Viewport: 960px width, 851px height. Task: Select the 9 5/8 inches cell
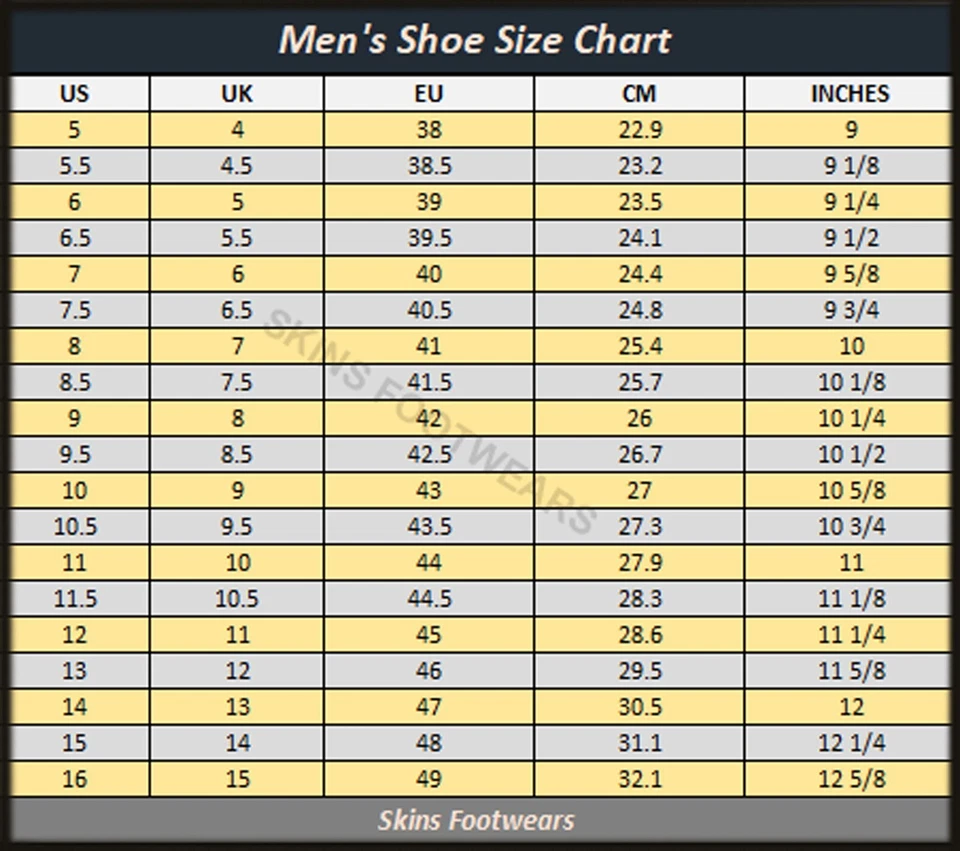click(x=851, y=274)
